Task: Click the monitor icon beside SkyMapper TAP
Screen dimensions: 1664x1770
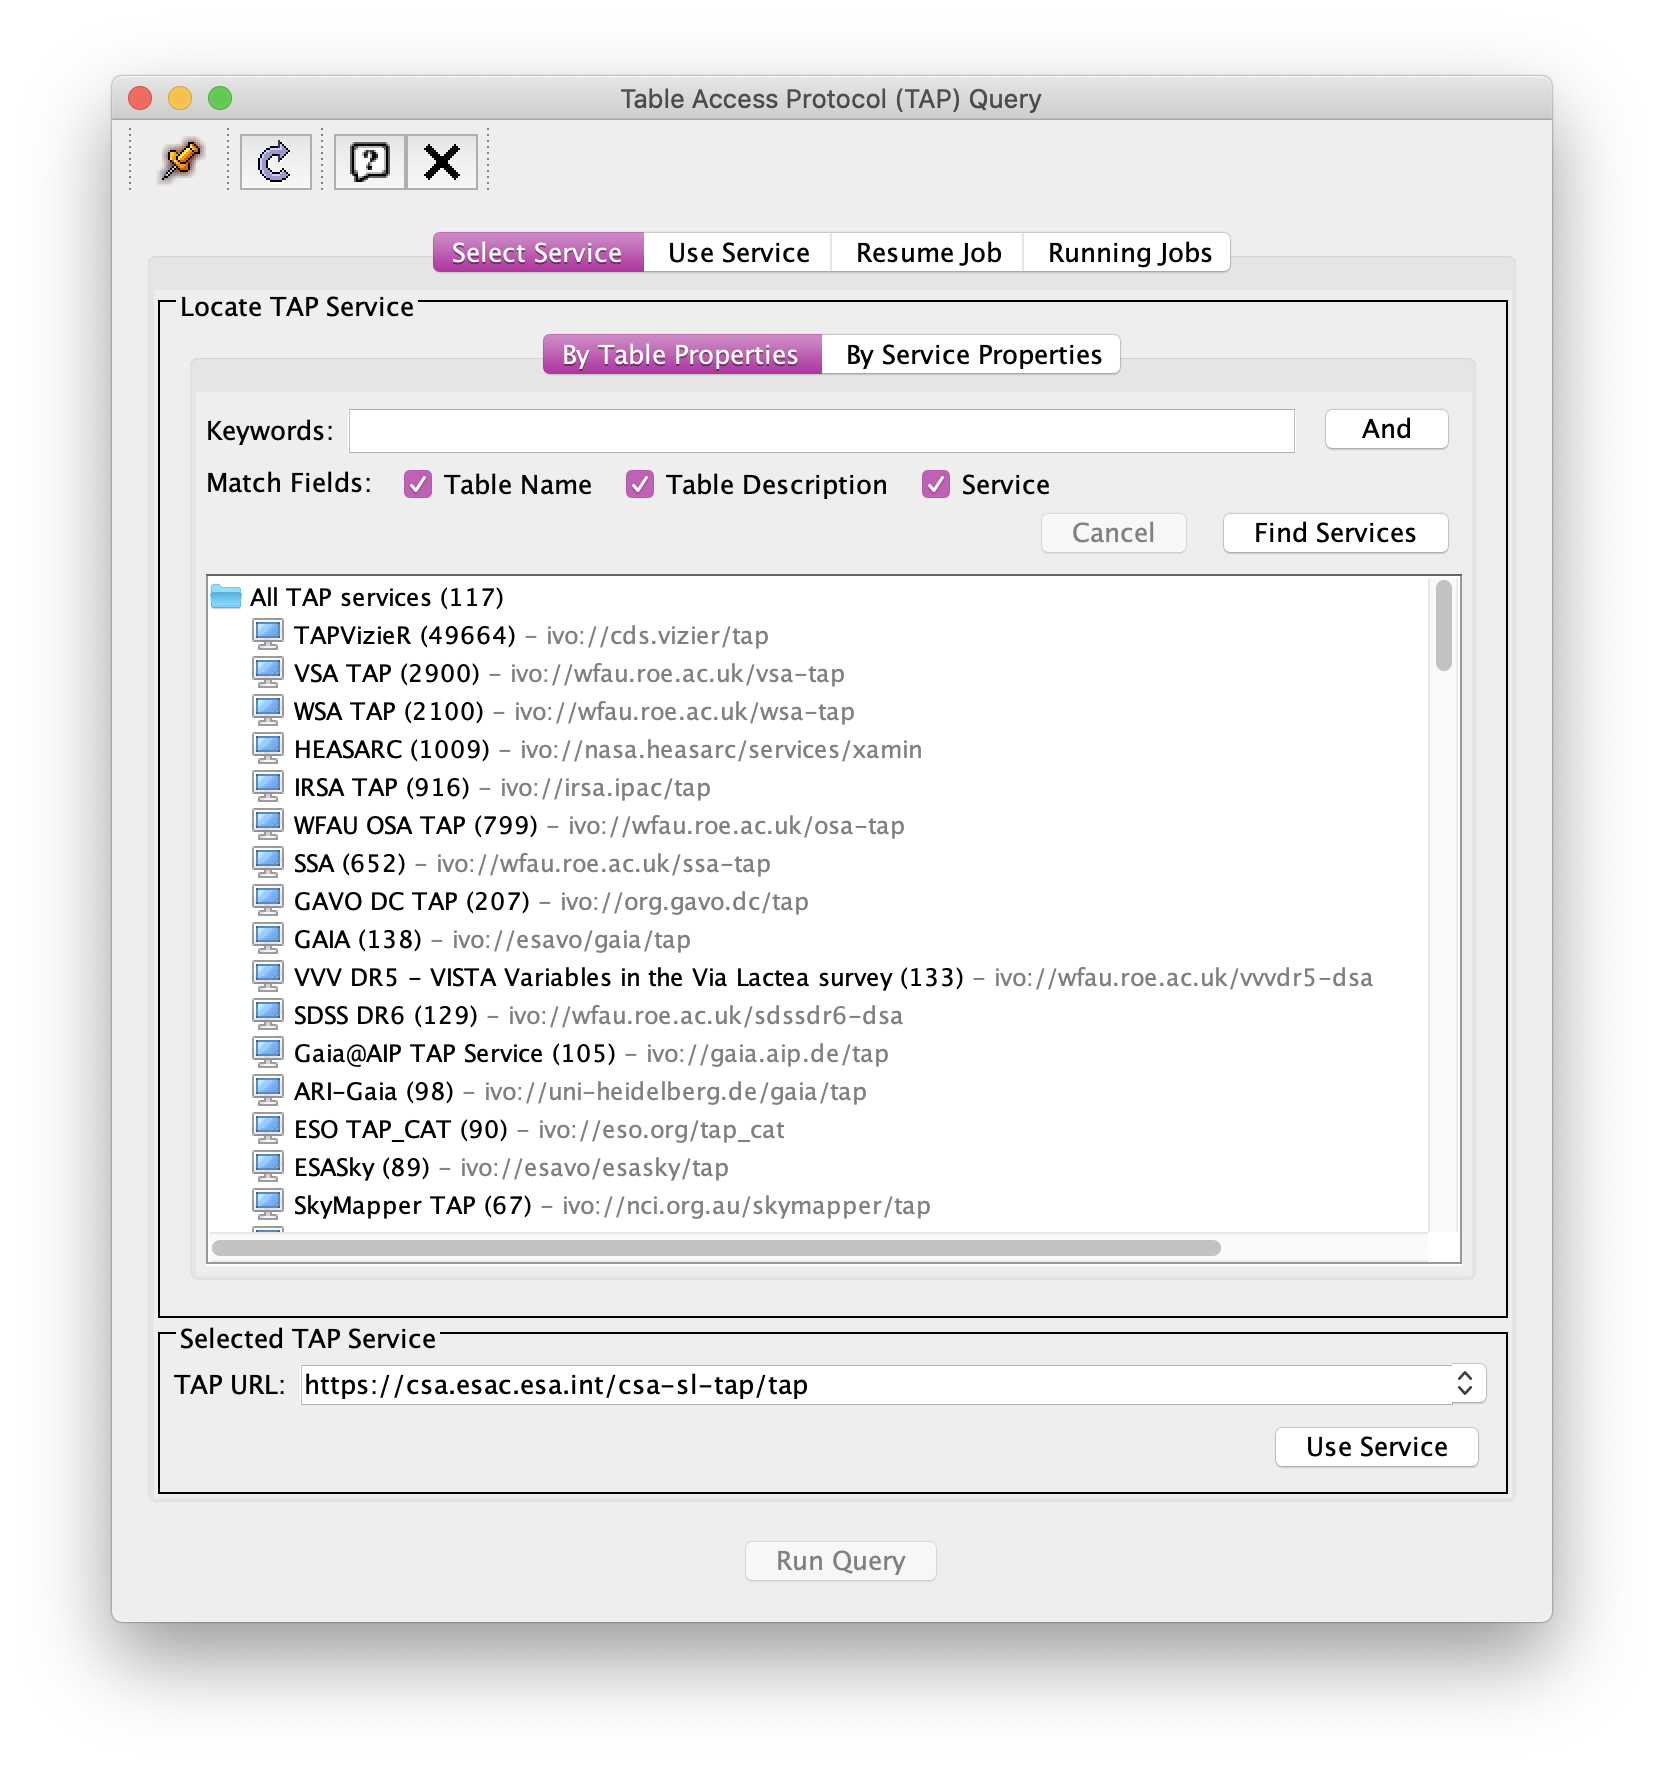Action: click(x=267, y=1205)
